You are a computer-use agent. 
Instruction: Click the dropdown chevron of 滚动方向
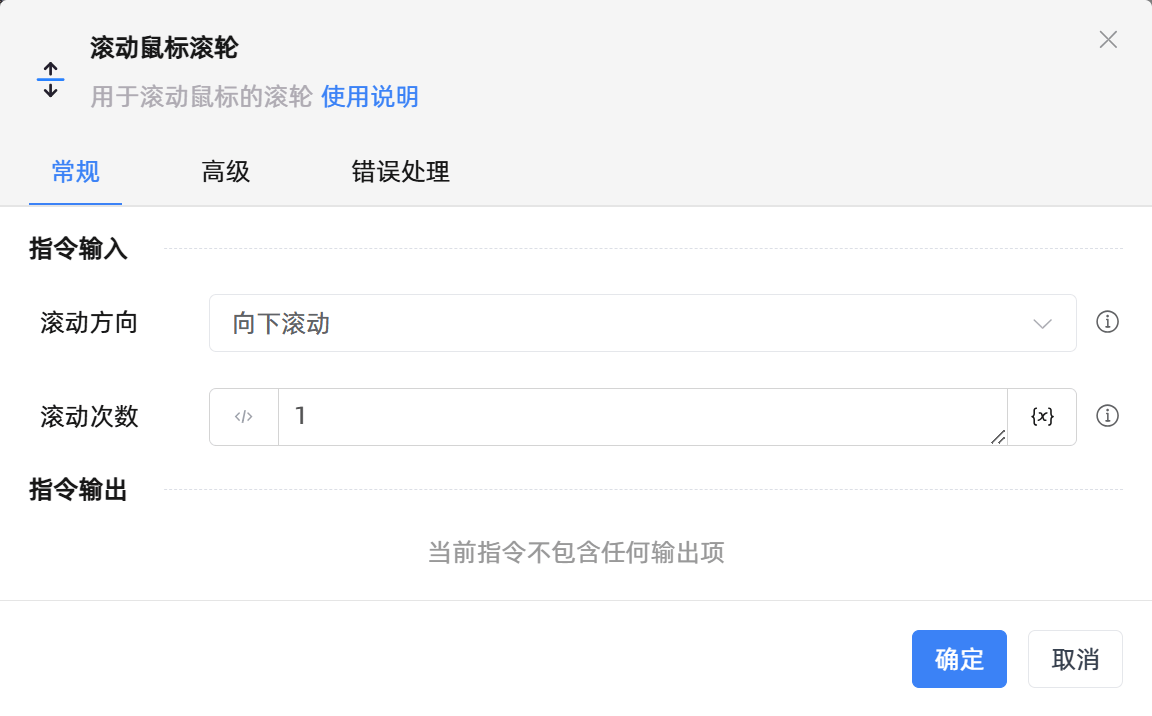1042,323
